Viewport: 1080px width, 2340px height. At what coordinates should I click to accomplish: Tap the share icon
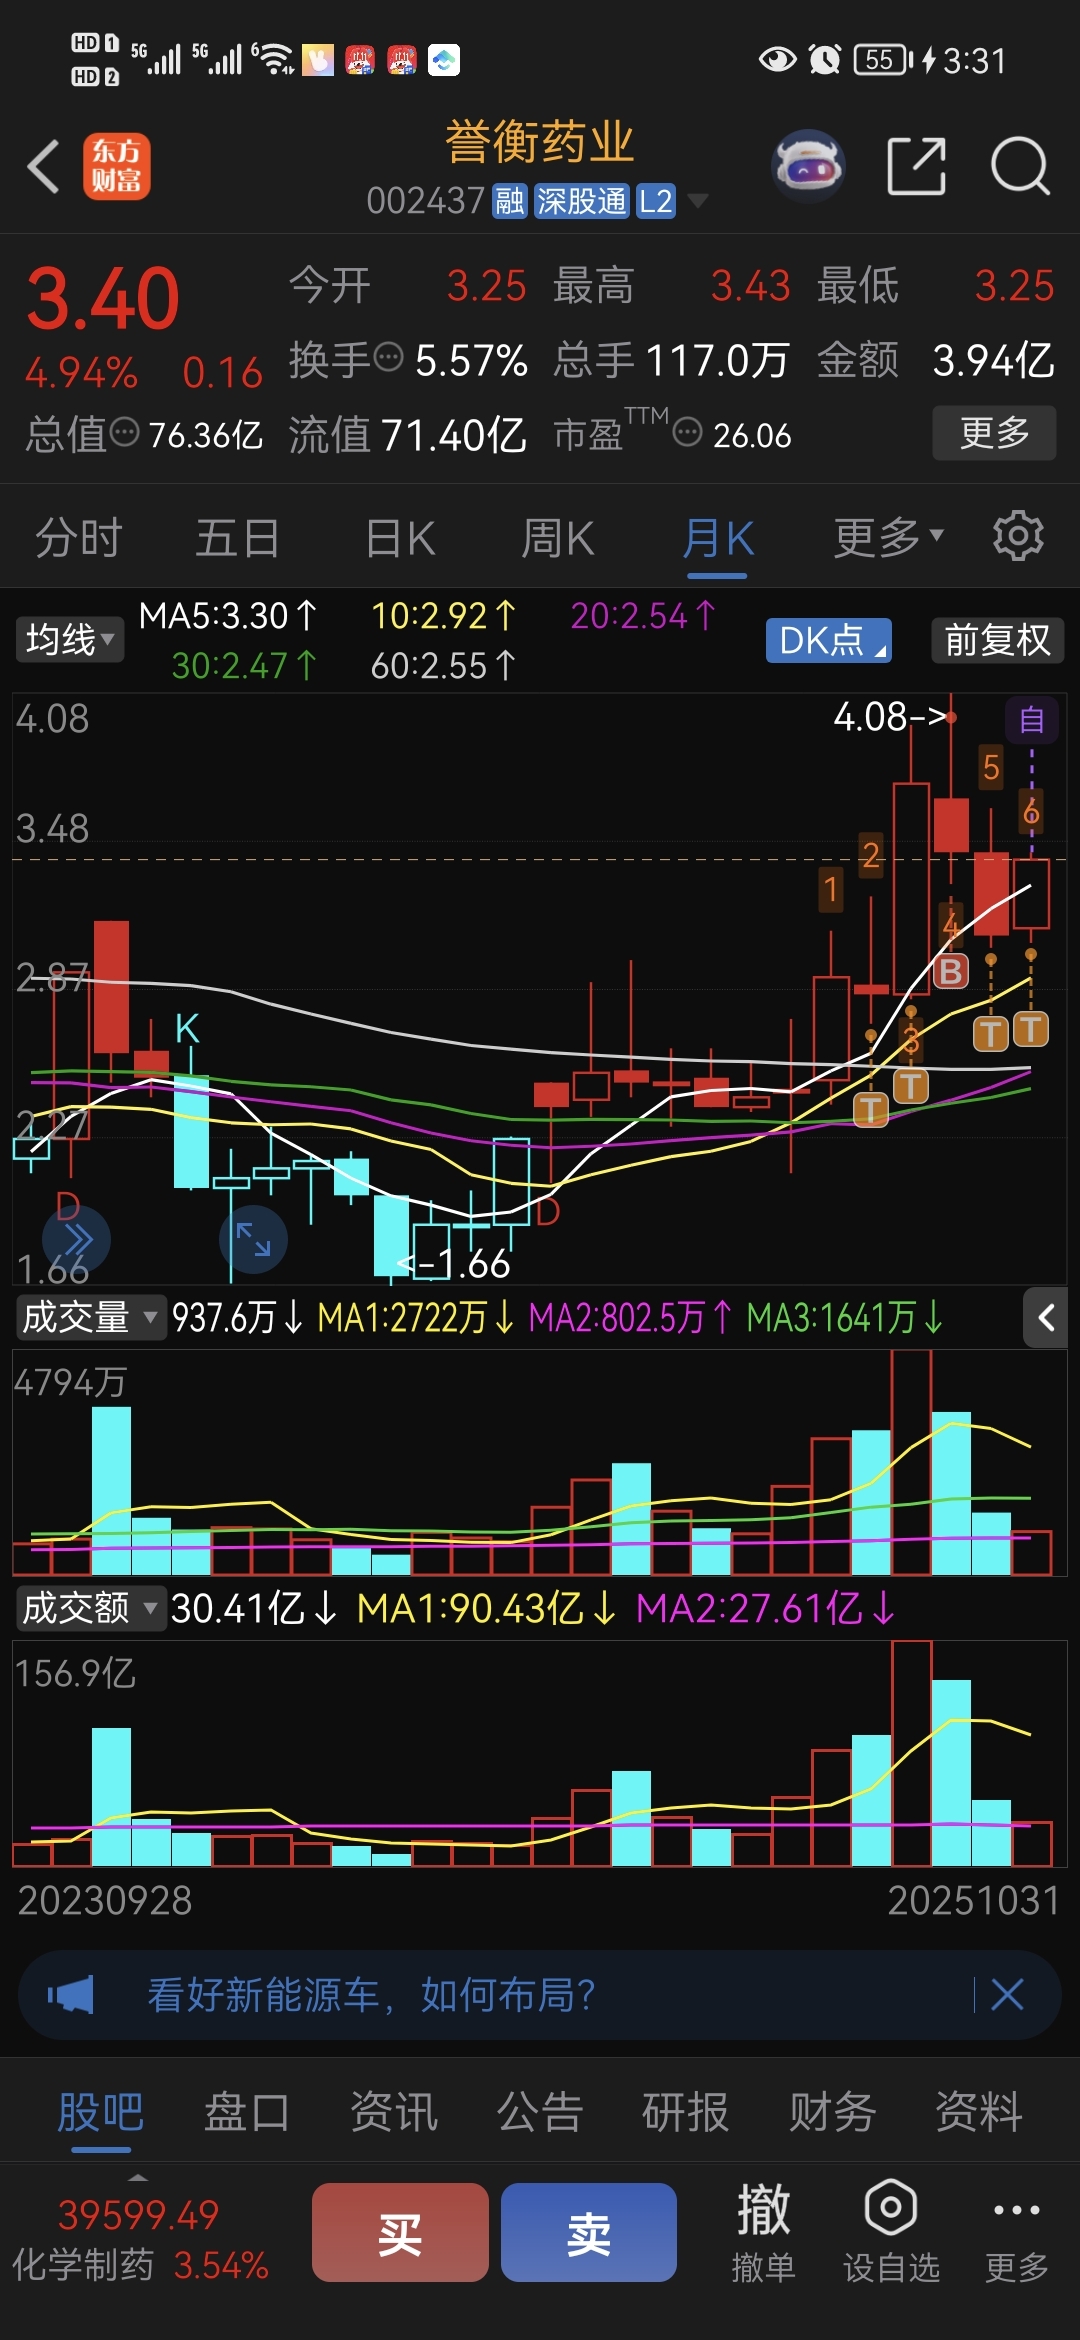[x=916, y=166]
